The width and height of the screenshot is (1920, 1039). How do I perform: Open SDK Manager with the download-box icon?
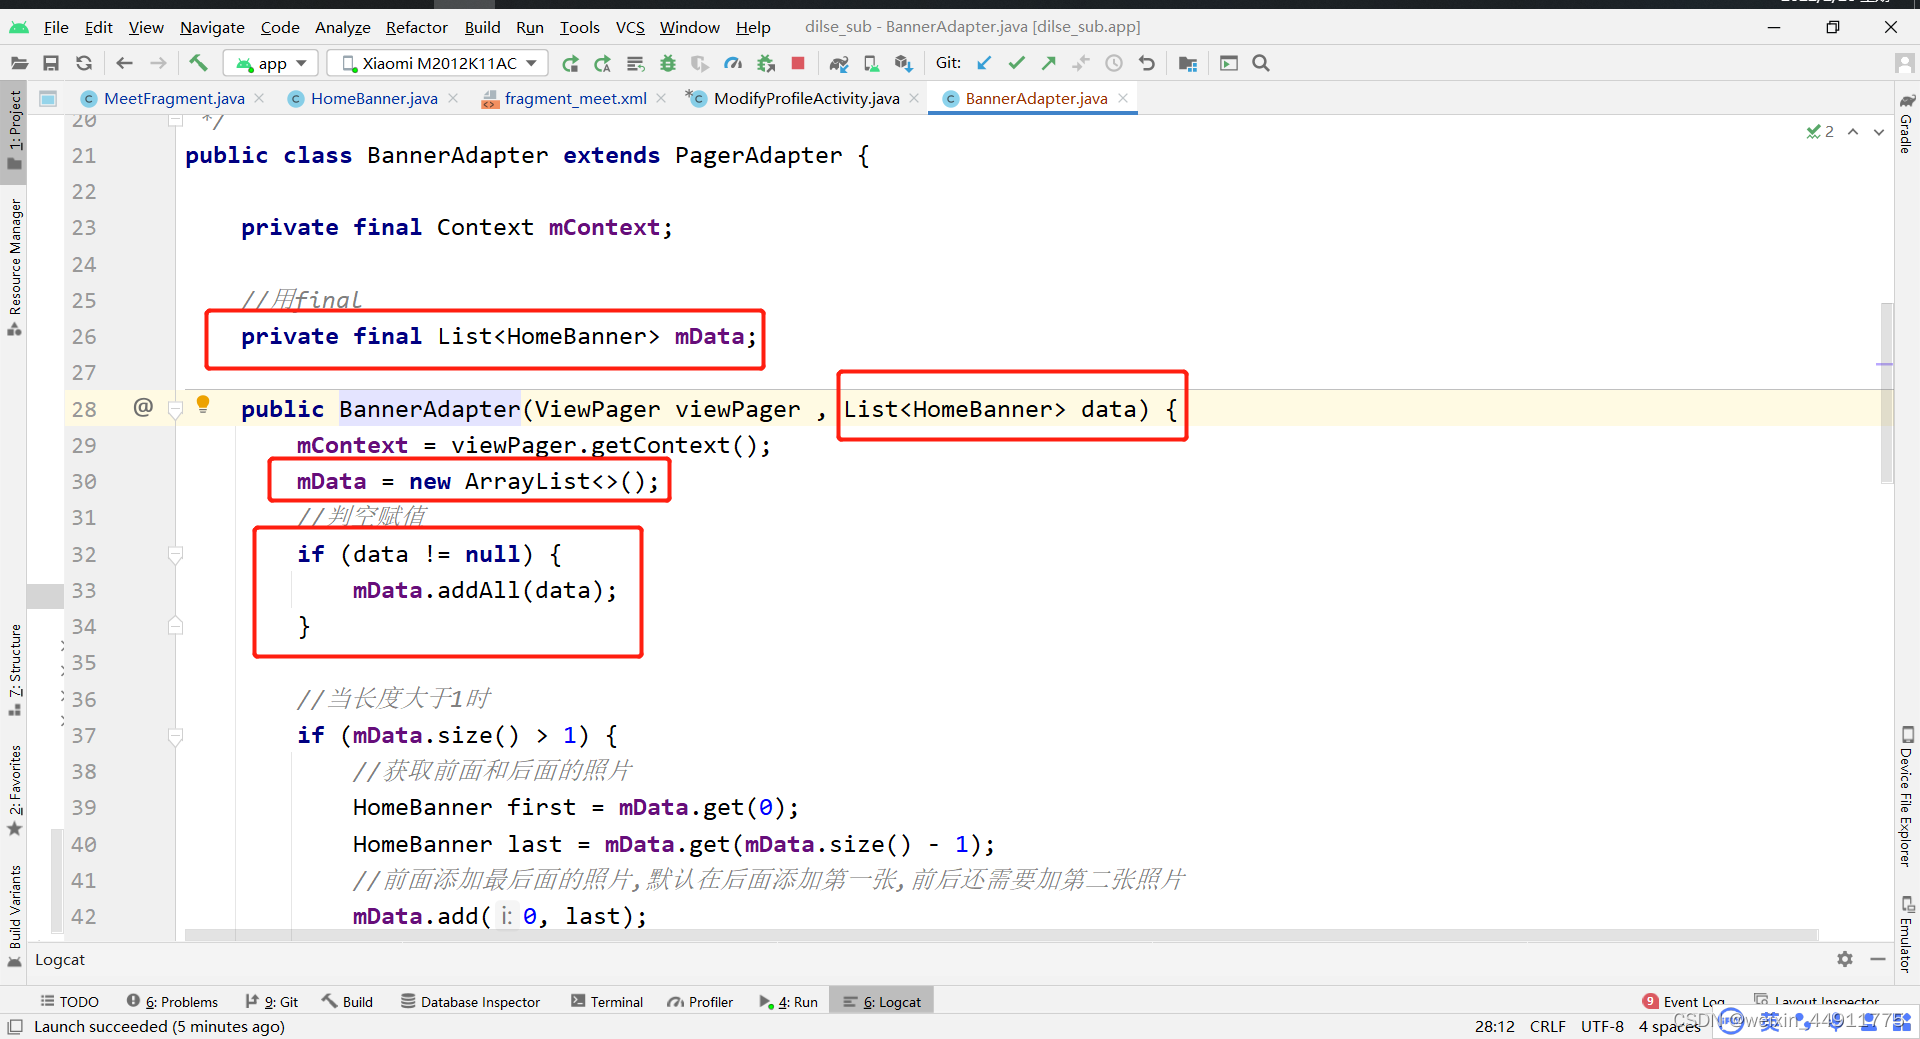coord(904,62)
